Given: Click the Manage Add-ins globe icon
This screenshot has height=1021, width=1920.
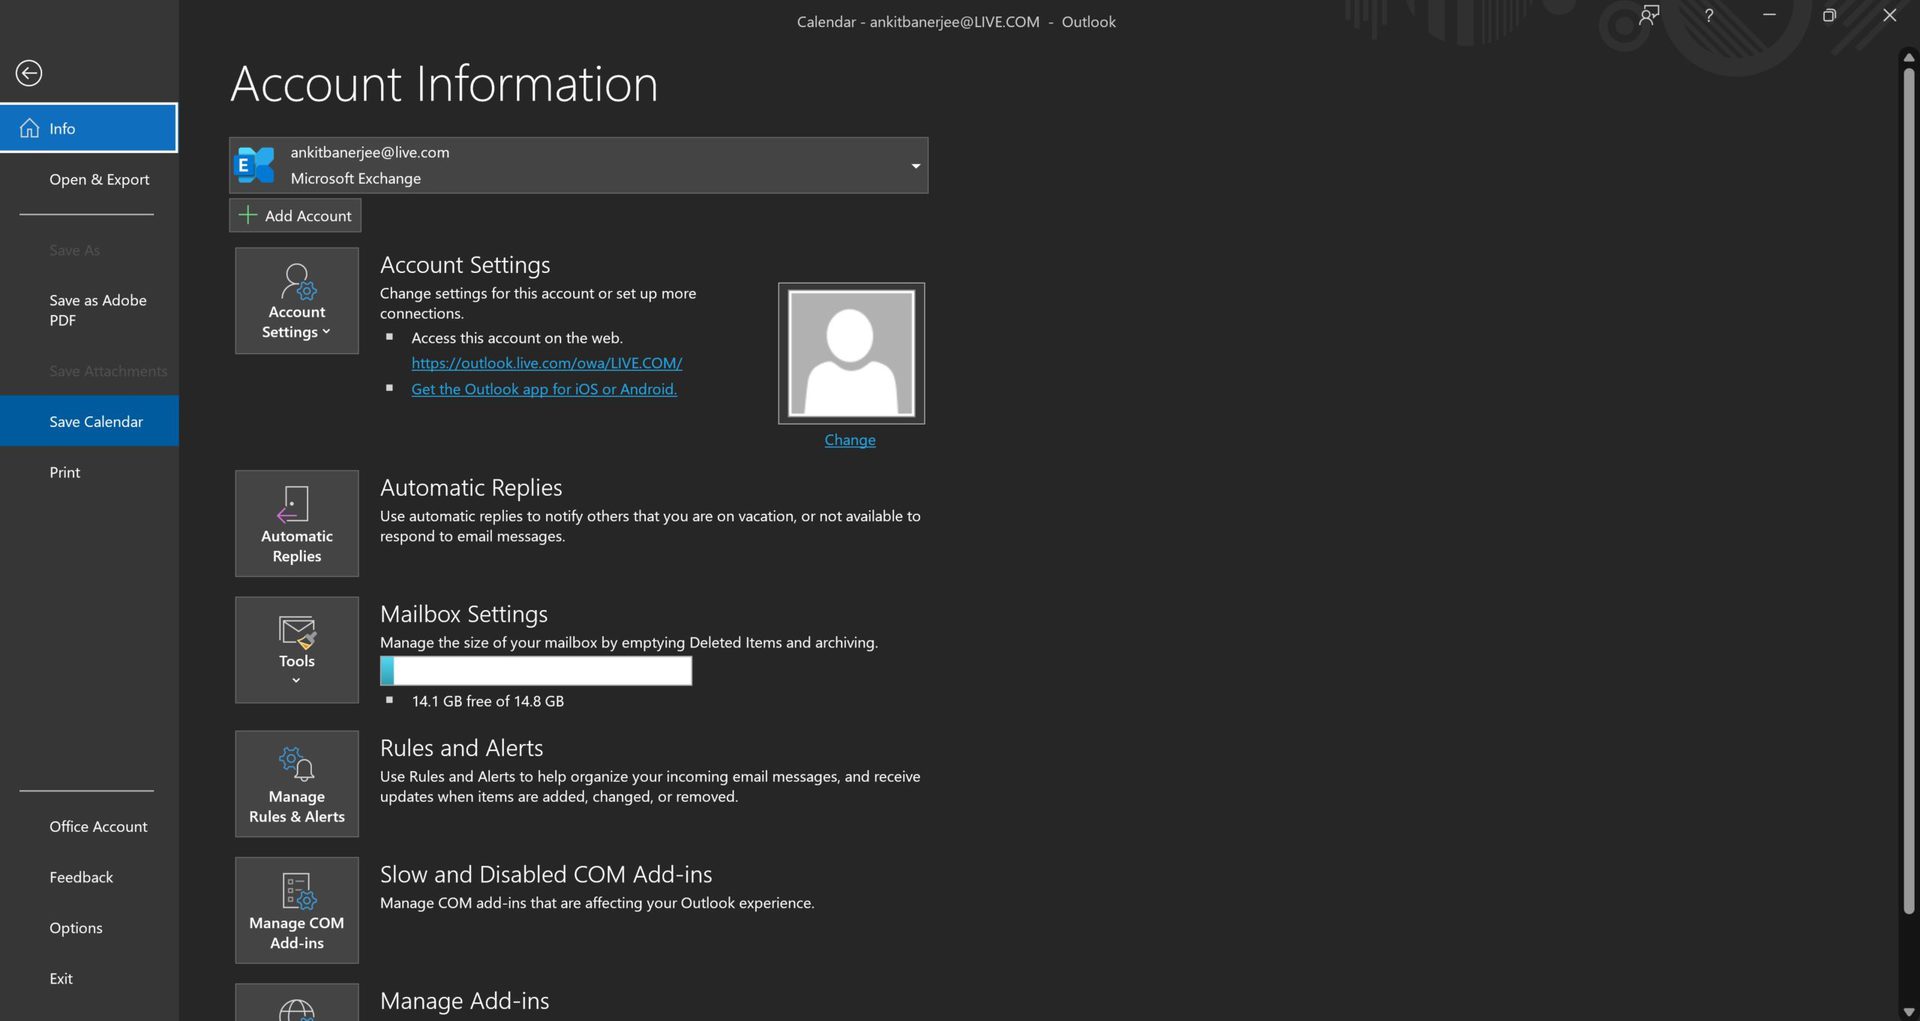Looking at the screenshot, I should point(296,1008).
